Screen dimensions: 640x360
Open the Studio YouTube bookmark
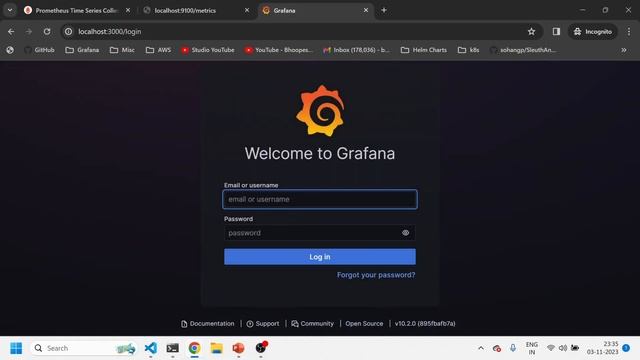pyautogui.click(x=208, y=50)
